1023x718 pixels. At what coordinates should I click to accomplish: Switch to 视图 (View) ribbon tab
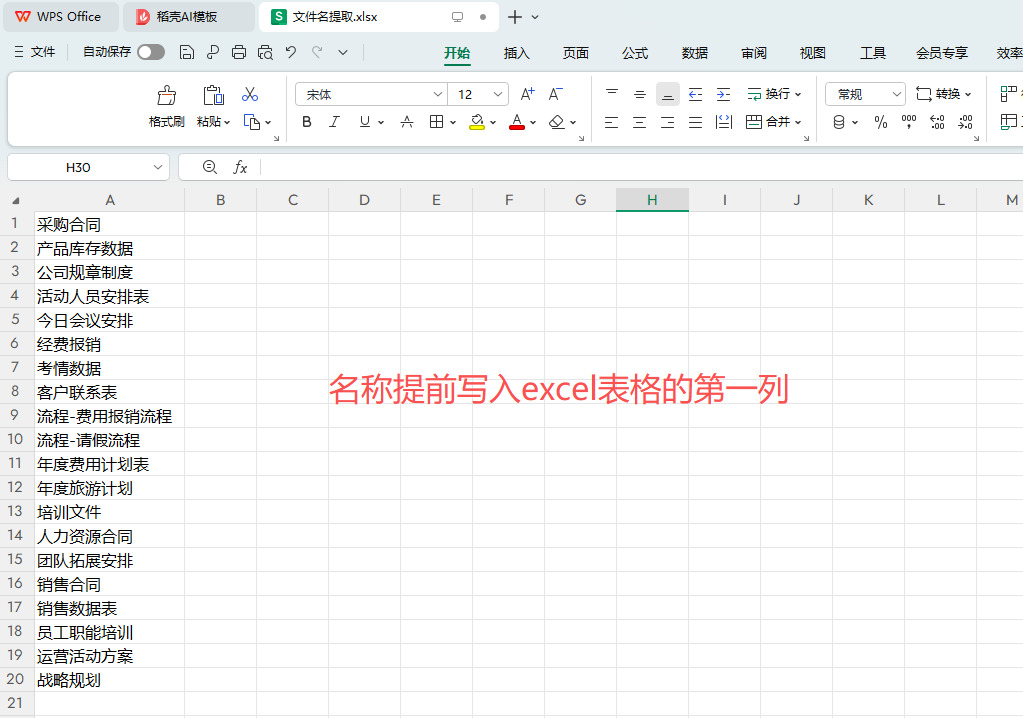coord(813,53)
